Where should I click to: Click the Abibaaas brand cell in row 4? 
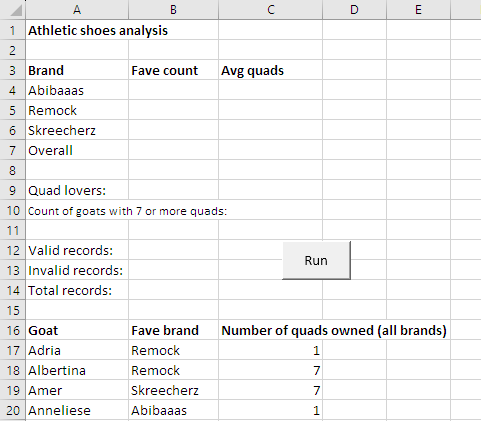[x=77, y=90]
